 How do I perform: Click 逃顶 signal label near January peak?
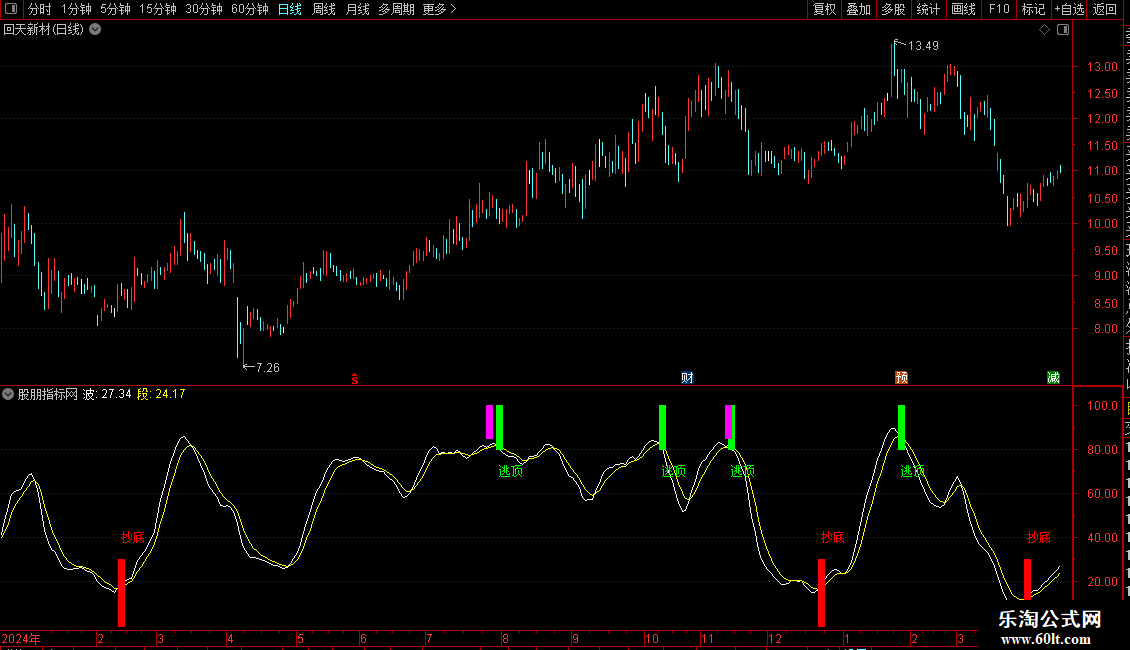pos(912,471)
